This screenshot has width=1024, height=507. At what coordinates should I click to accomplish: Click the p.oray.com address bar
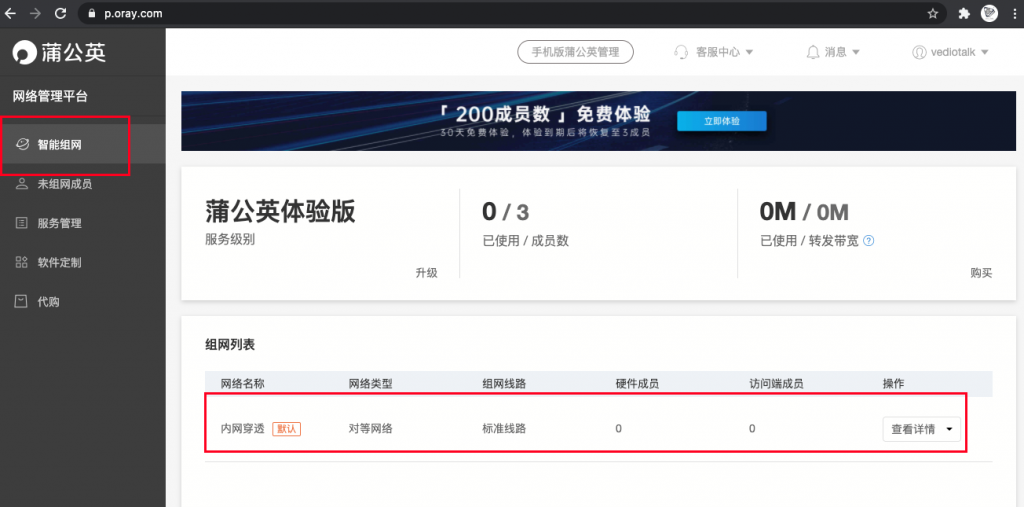[513, 13]
